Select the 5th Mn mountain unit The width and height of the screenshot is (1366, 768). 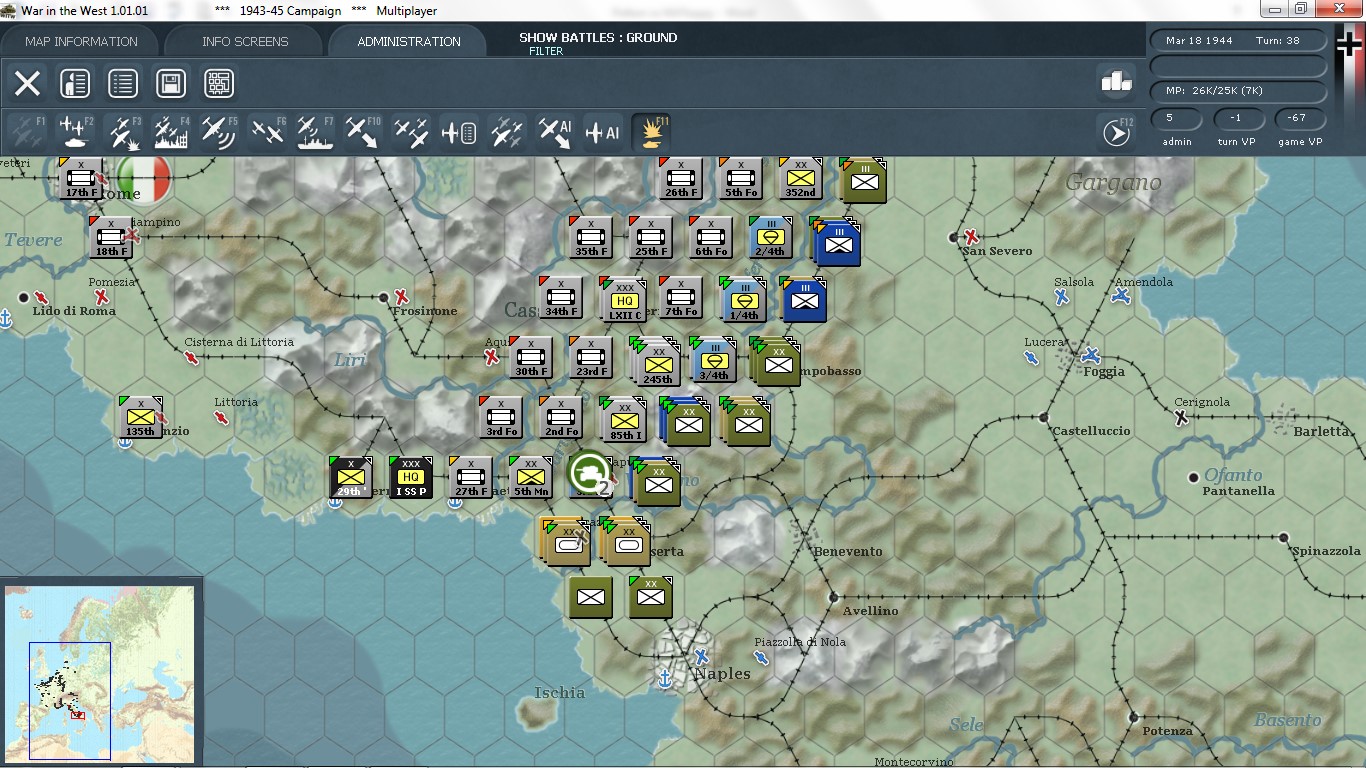click(x=531, y=478)
